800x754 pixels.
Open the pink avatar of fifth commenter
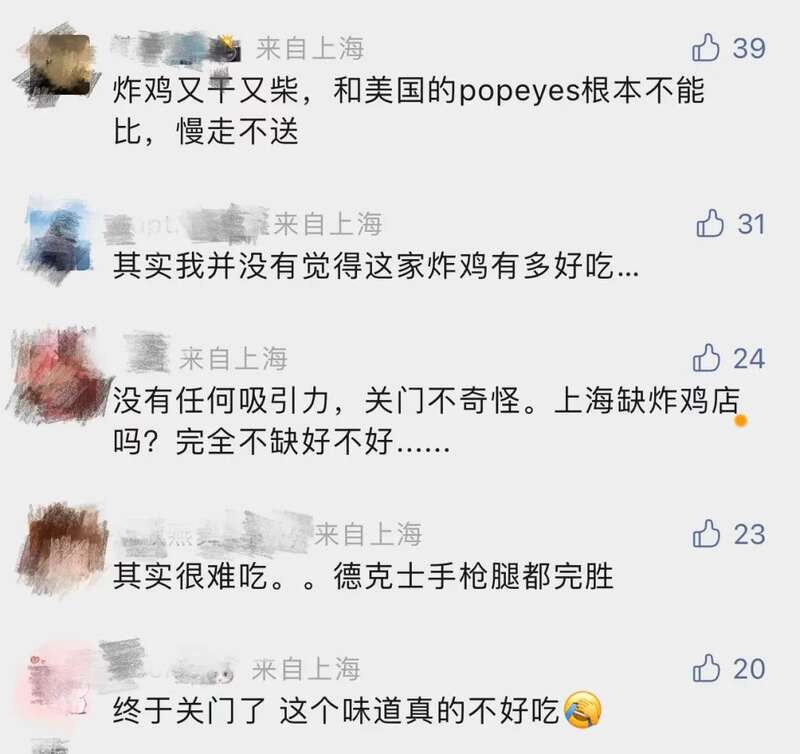tap(60, 684)
